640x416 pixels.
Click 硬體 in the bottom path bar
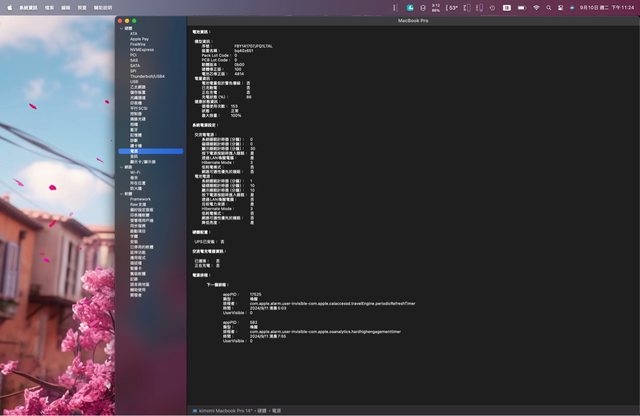pyautogui.click(x=260, y=410)
